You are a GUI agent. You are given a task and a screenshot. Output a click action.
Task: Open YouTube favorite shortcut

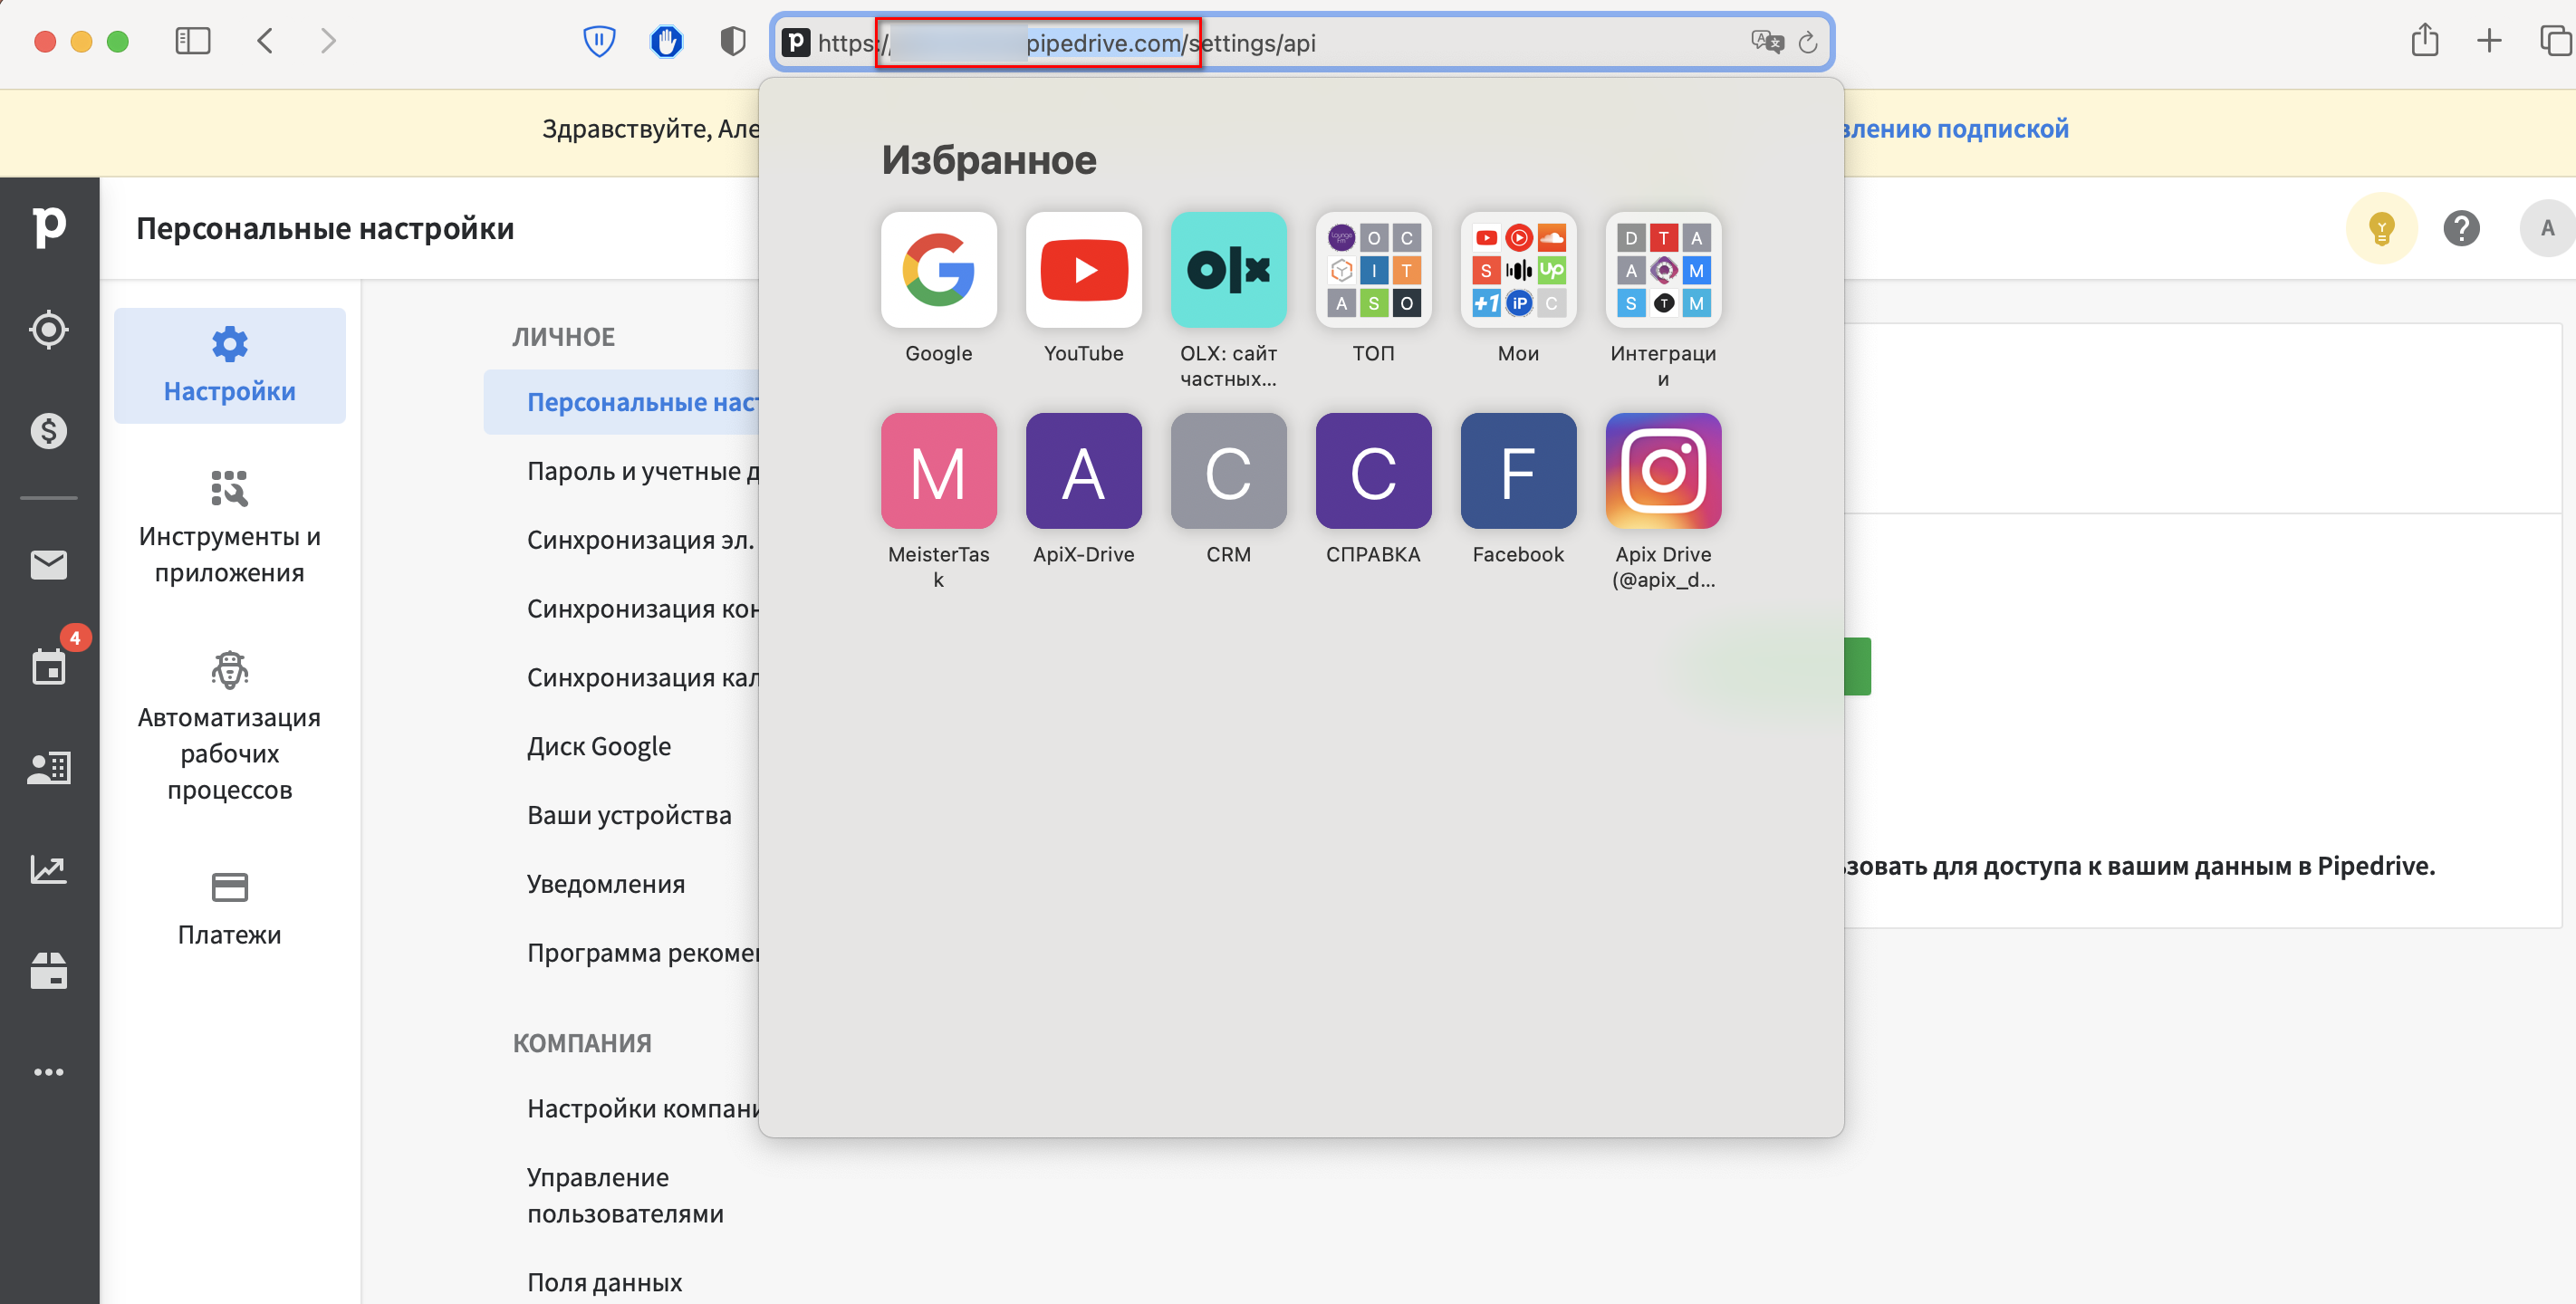click(1083, 269)
